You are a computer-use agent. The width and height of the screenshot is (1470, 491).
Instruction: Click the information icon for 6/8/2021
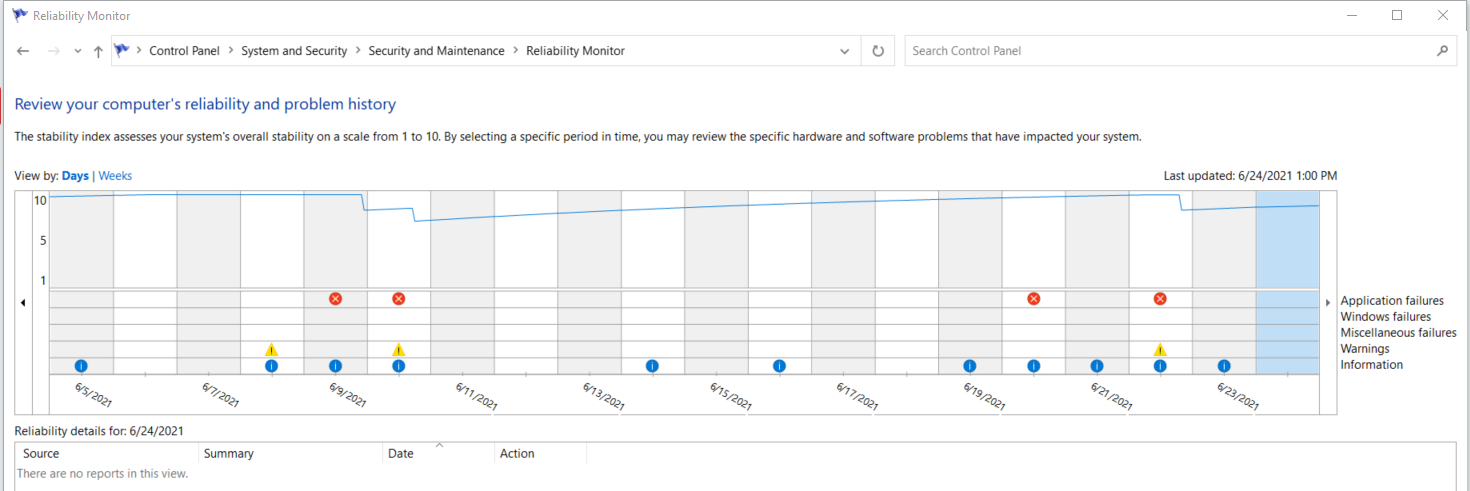pos(271,366)
